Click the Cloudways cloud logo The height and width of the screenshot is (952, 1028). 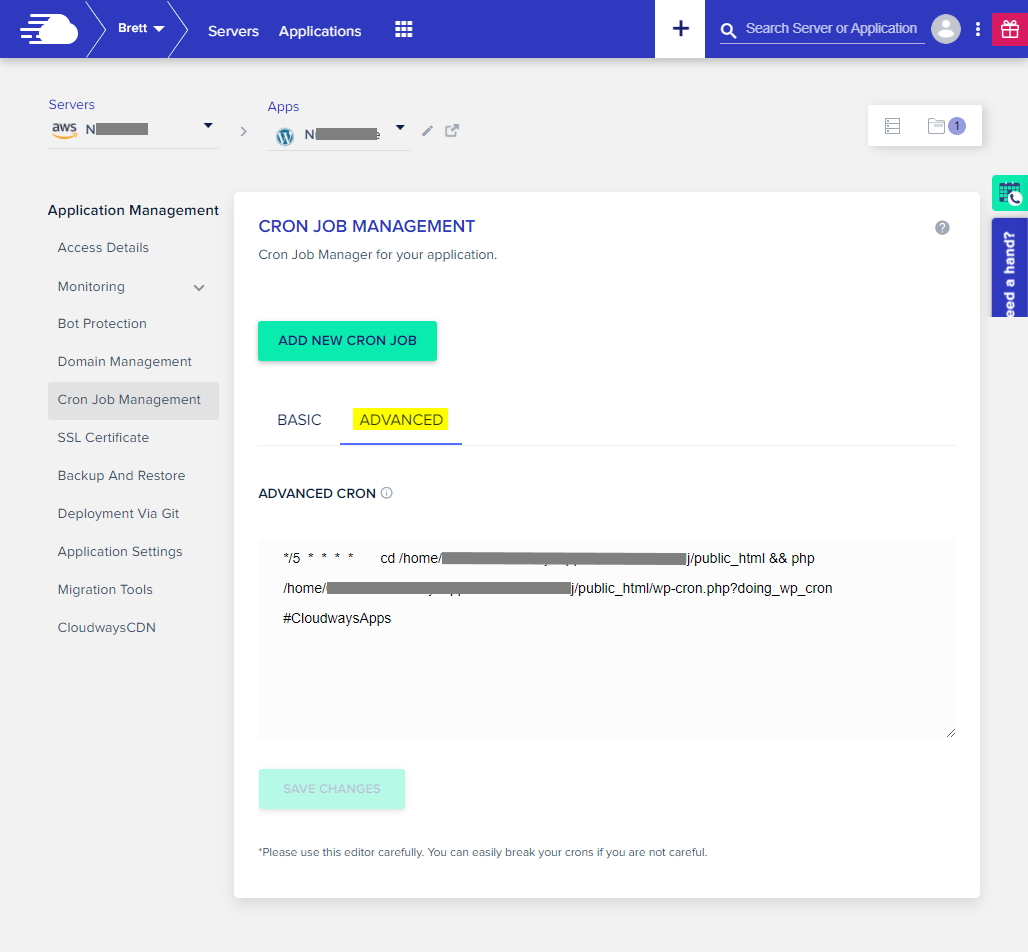coord(49,30)
